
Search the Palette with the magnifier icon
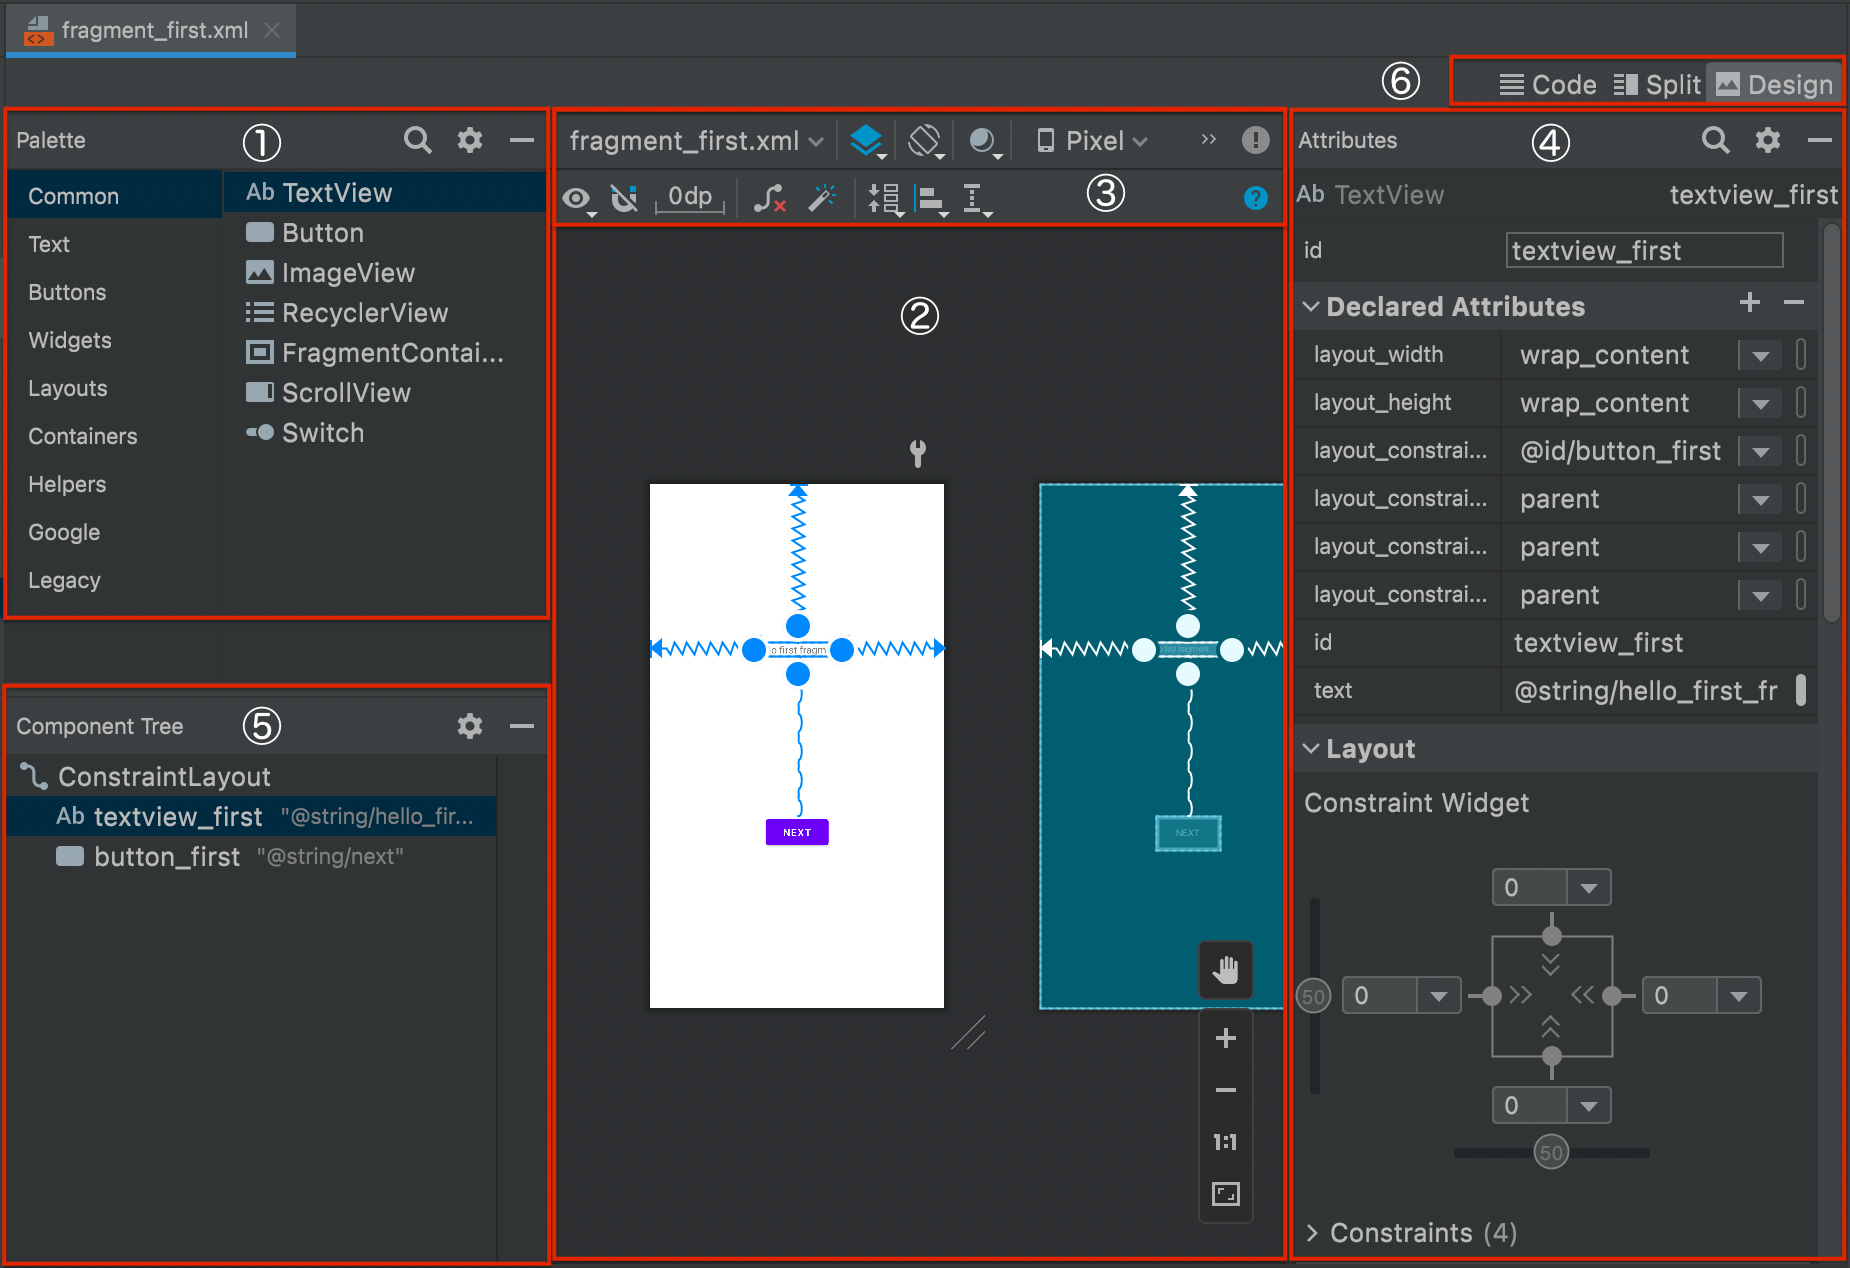point(417,140)
